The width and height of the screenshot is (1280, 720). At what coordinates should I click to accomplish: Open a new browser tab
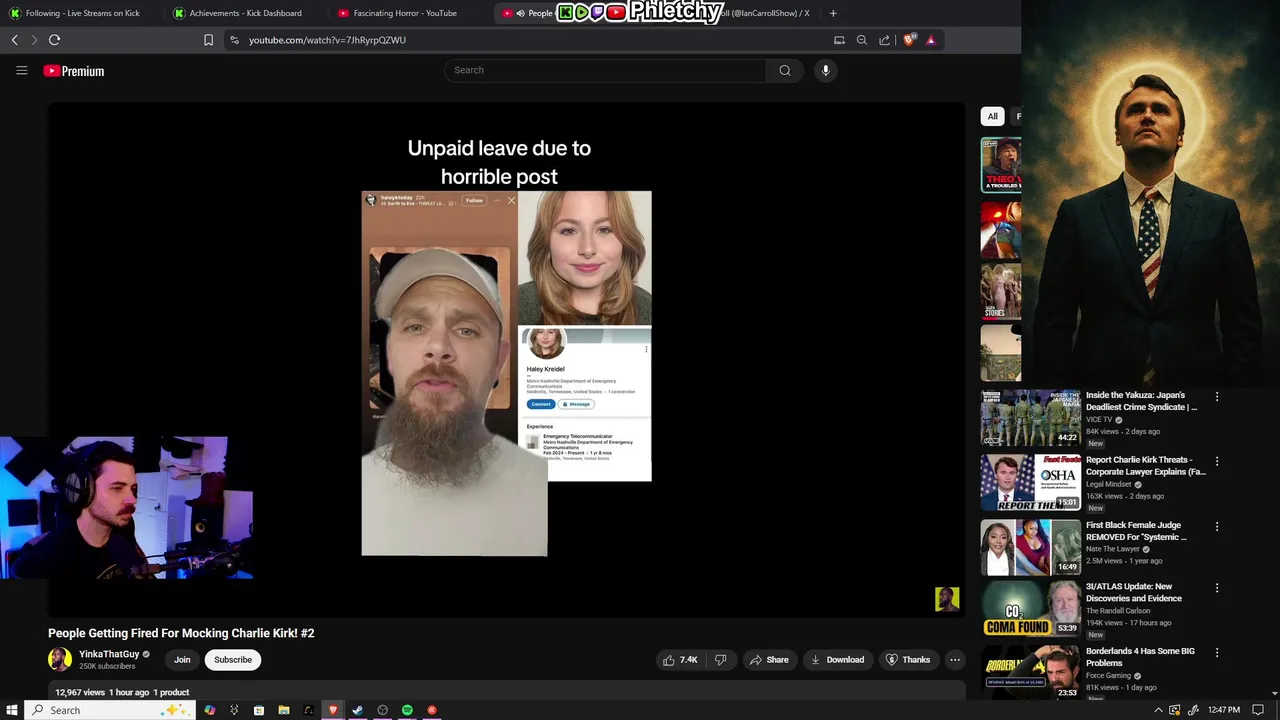click(833, 13)
